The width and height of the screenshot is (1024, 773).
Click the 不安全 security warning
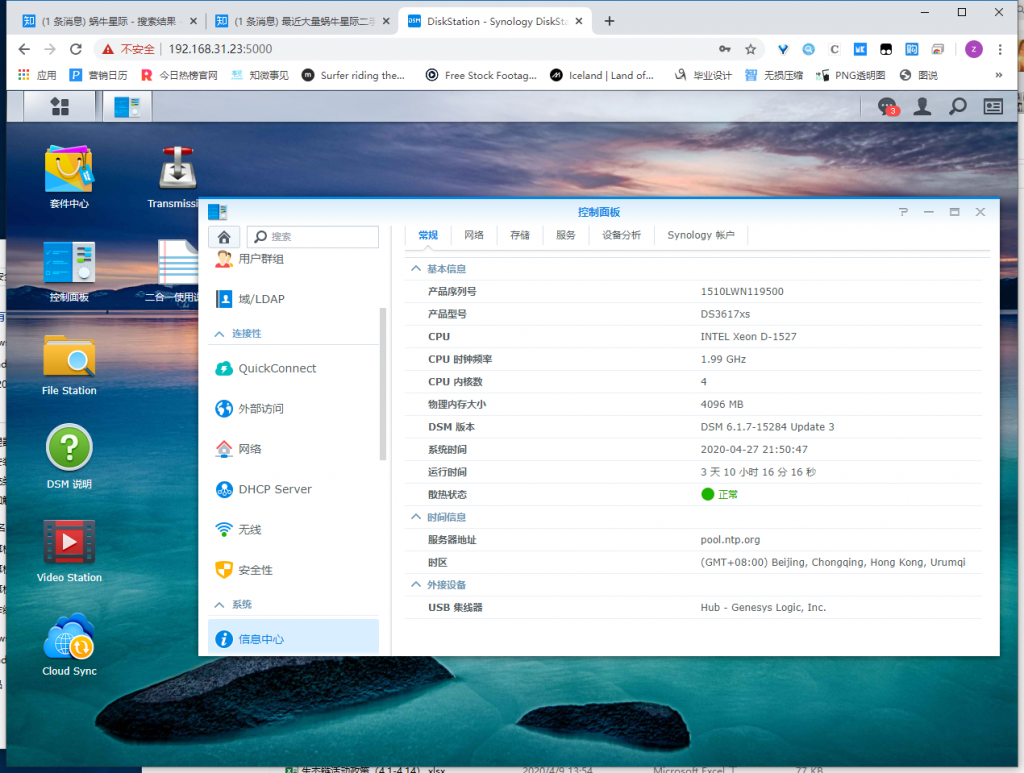129,49
